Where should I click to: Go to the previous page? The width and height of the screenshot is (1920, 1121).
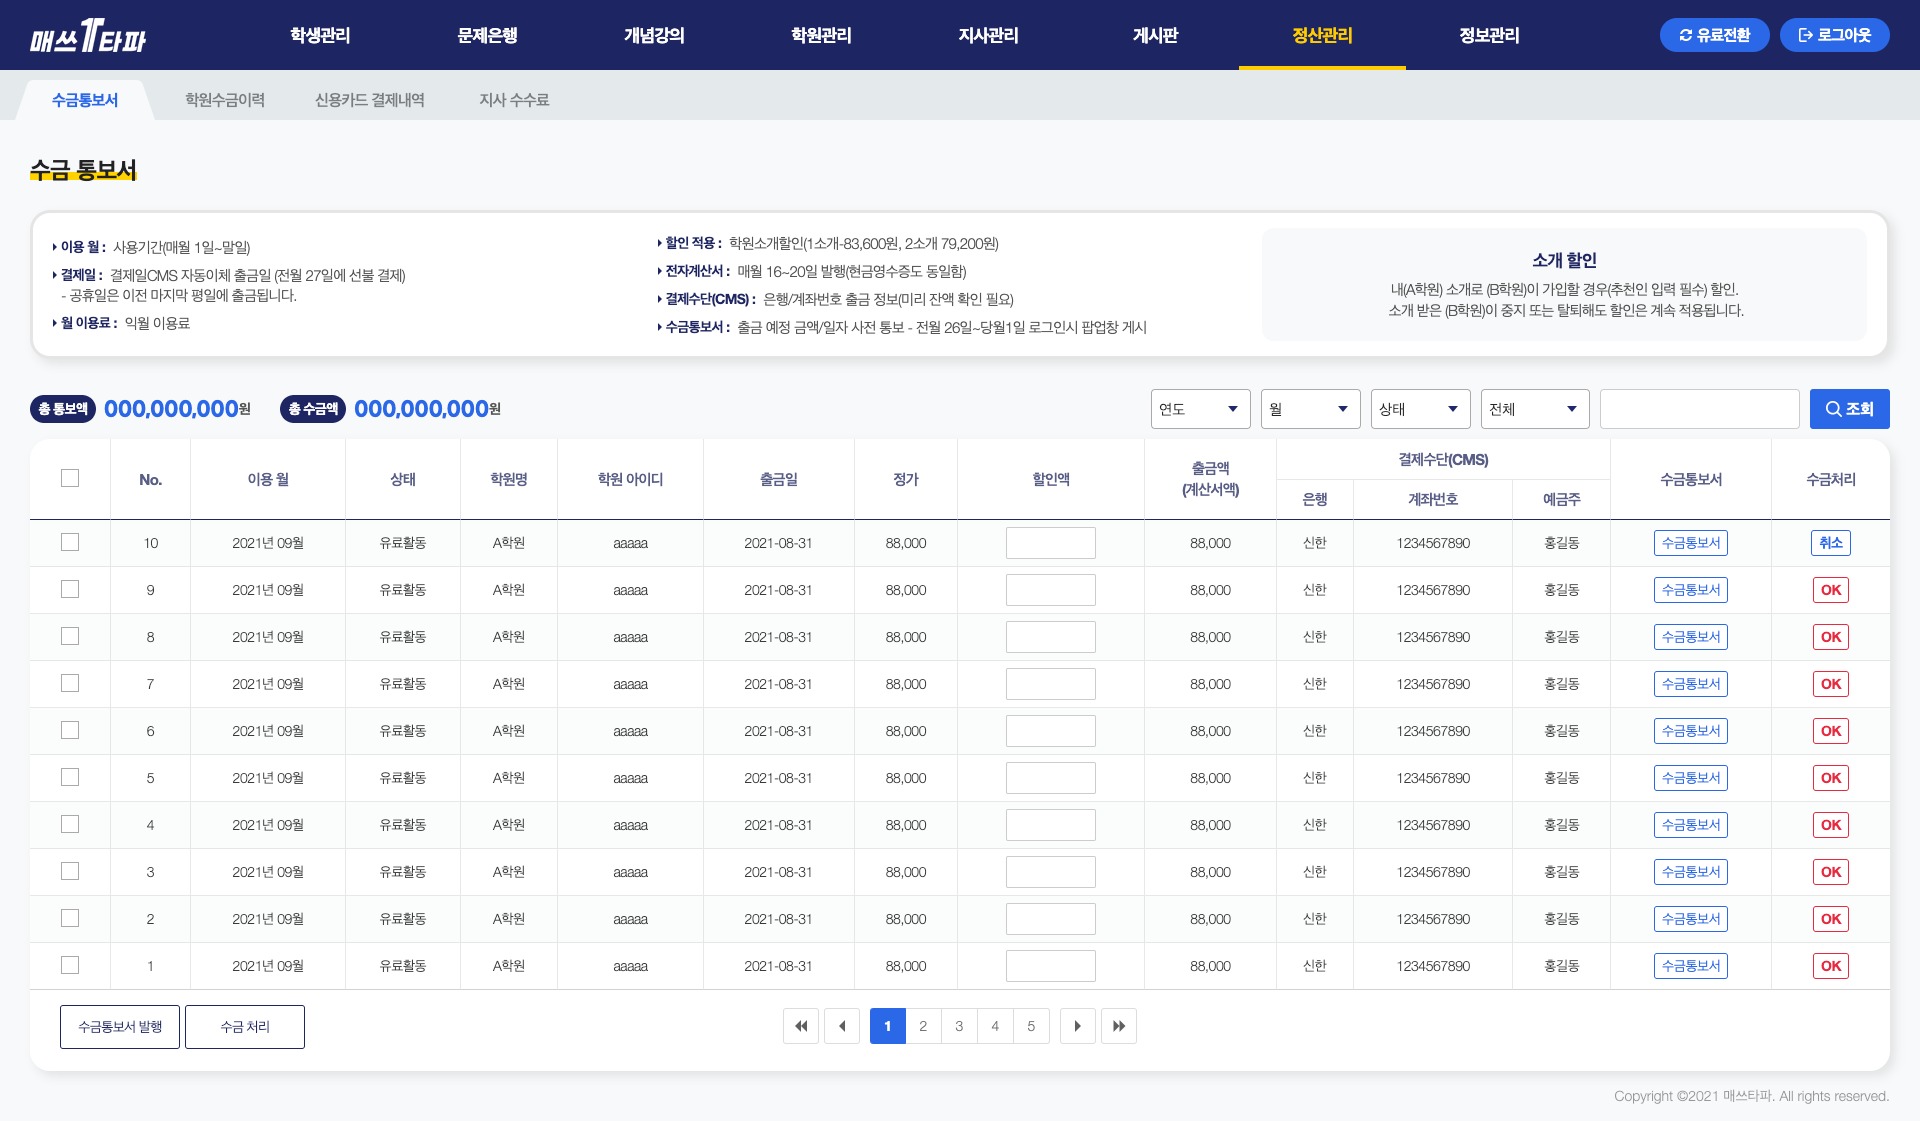[842, 1026]
